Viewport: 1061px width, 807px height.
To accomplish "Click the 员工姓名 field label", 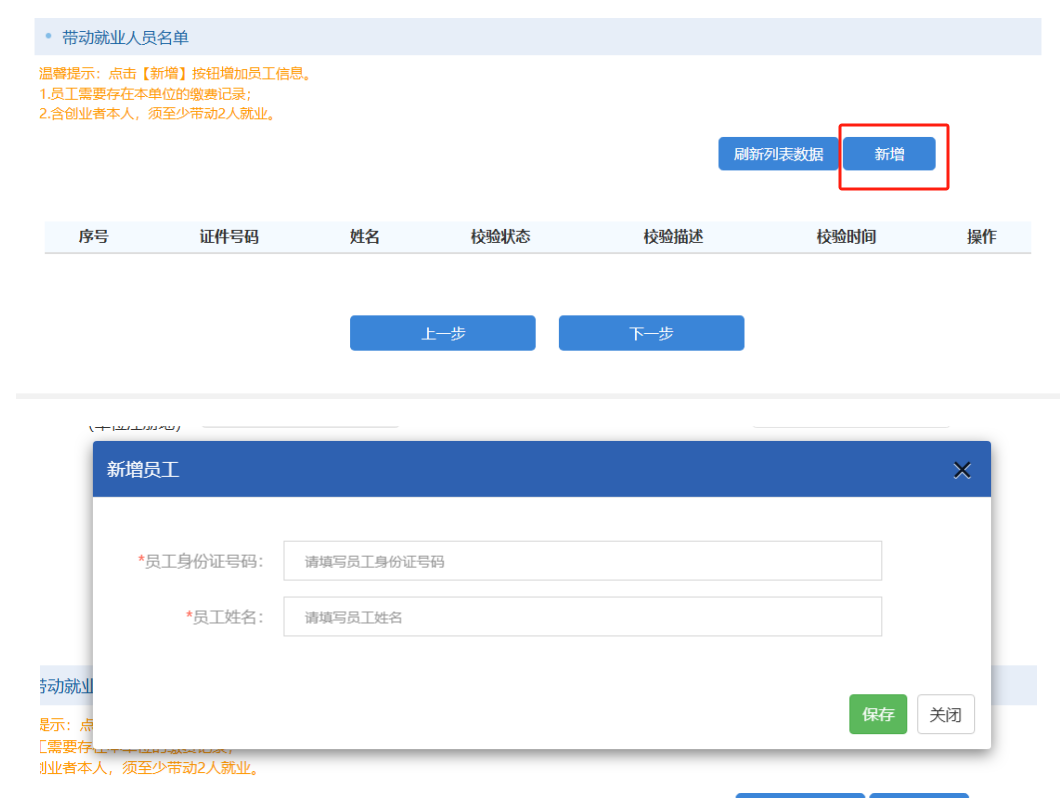I will click(x=225, y=617).
